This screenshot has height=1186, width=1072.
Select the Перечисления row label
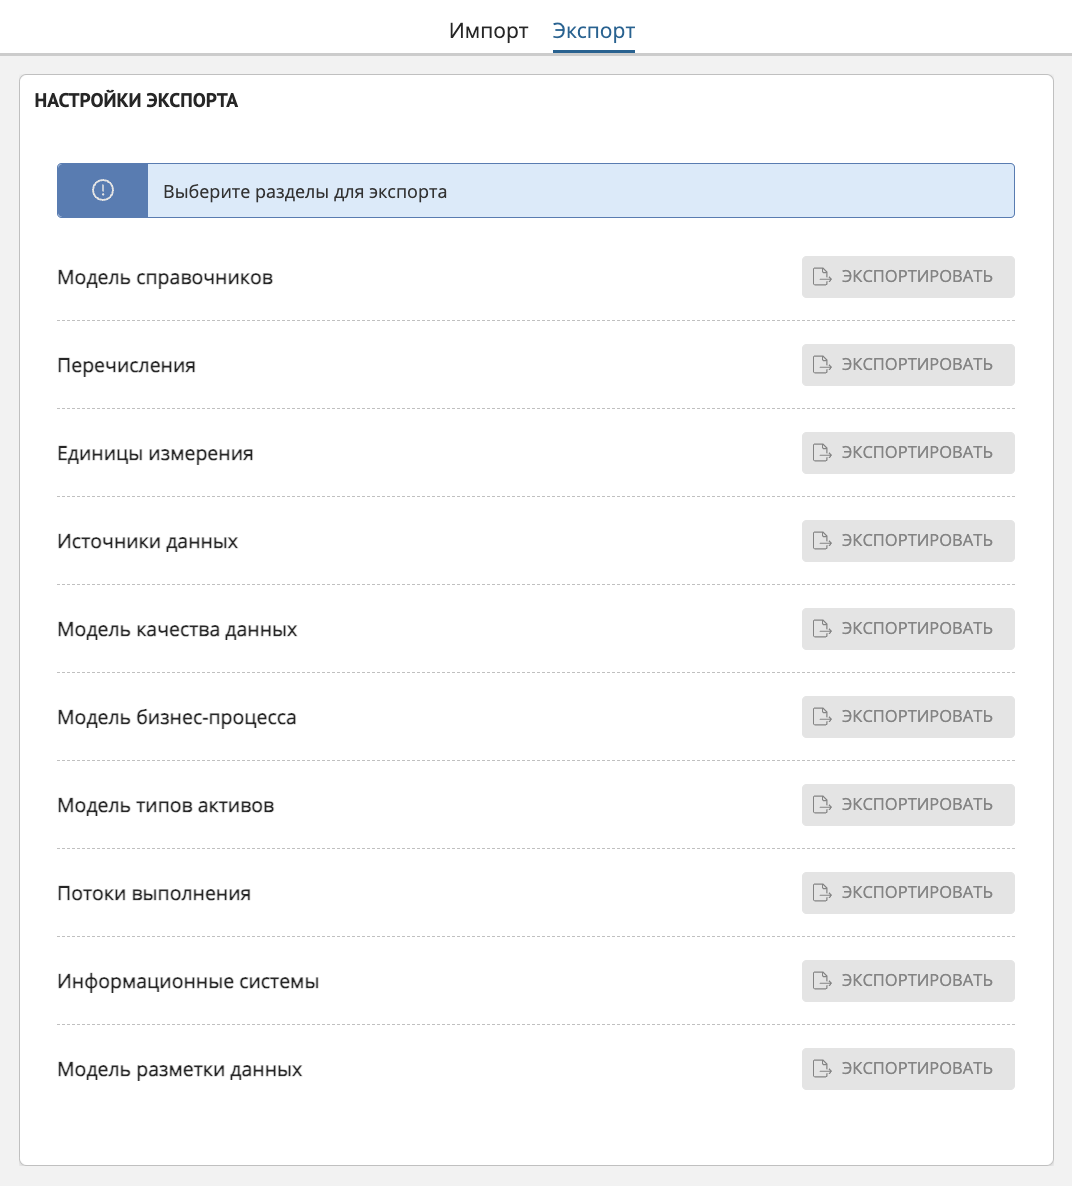coord(126,365)
